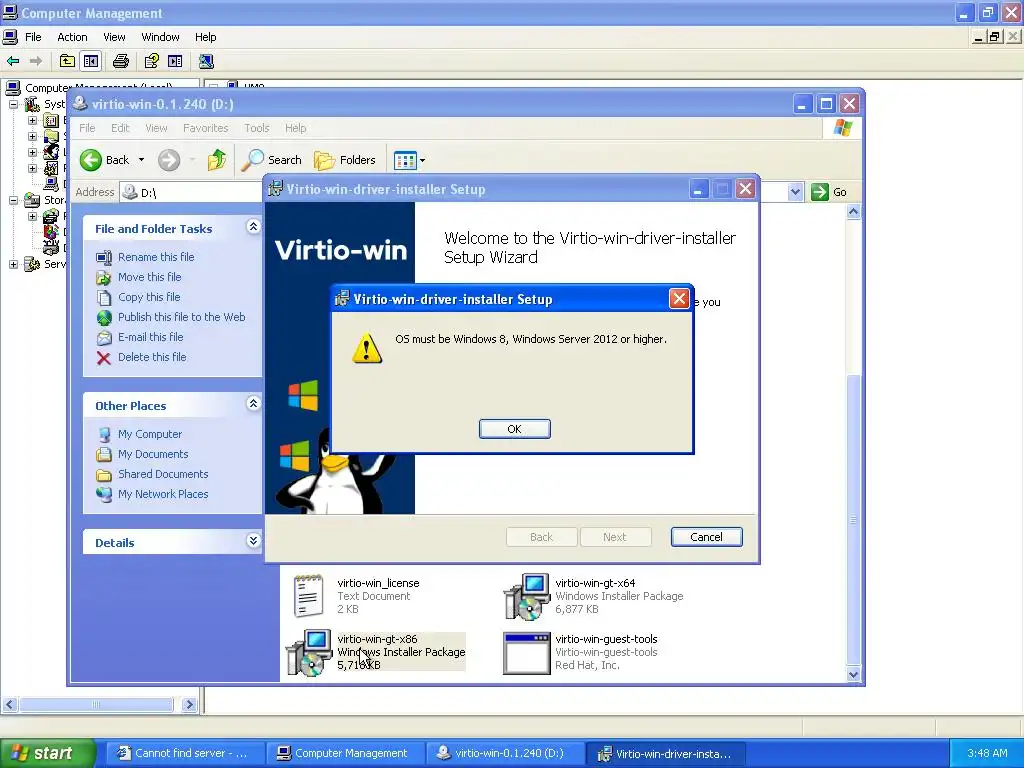
Task: Expand the Services and Applications tree node
Action: click(x=13, y=264)
